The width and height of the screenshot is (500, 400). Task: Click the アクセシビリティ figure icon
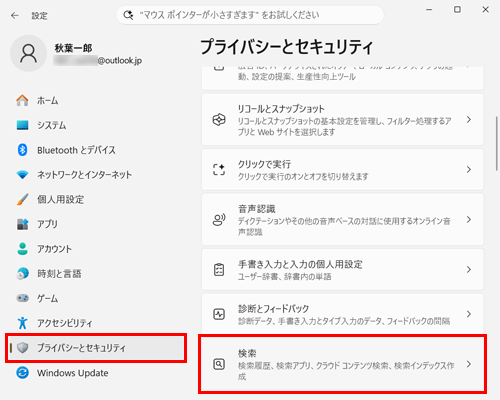pos(22,323)
